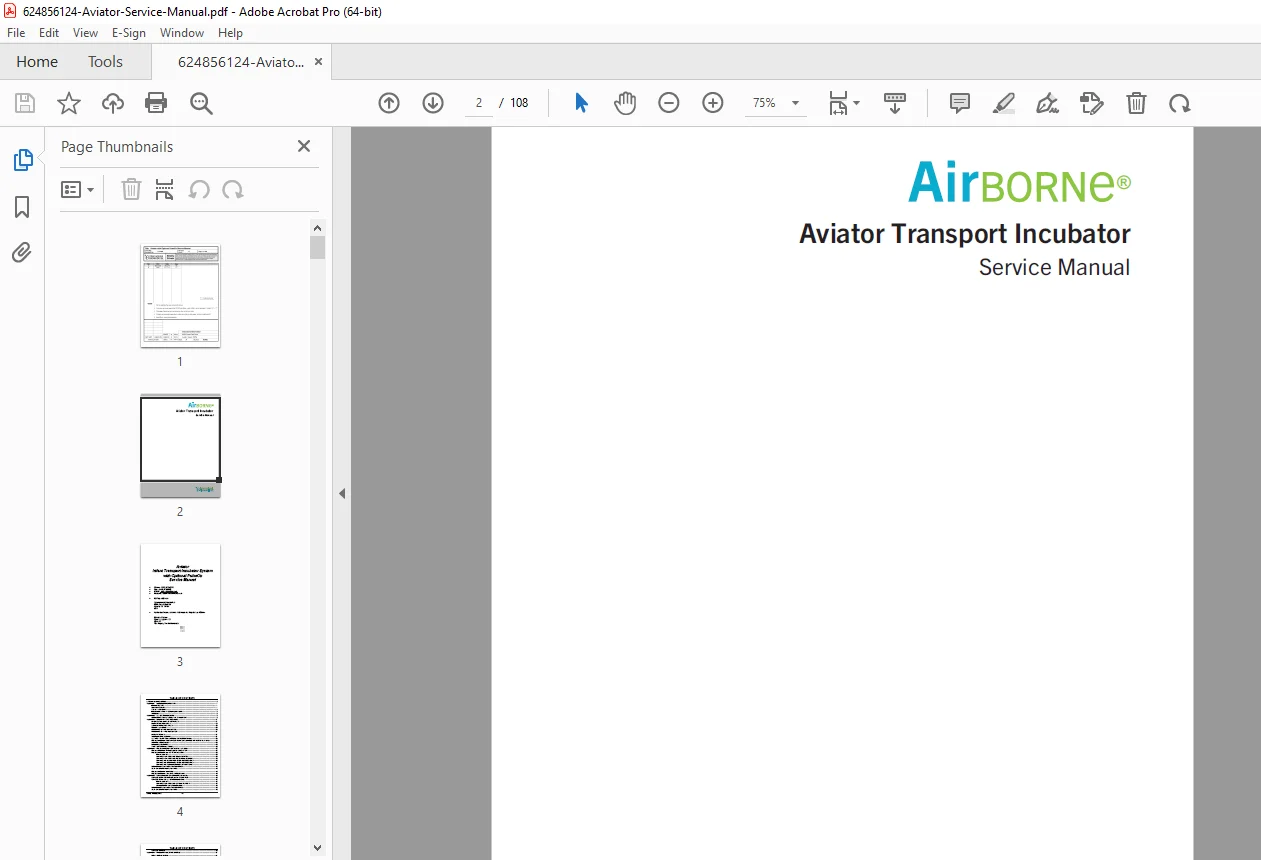The height and width of the screenshot is (860, 1261).
Task: Go to the next page arrow
Action: point(433,103)
